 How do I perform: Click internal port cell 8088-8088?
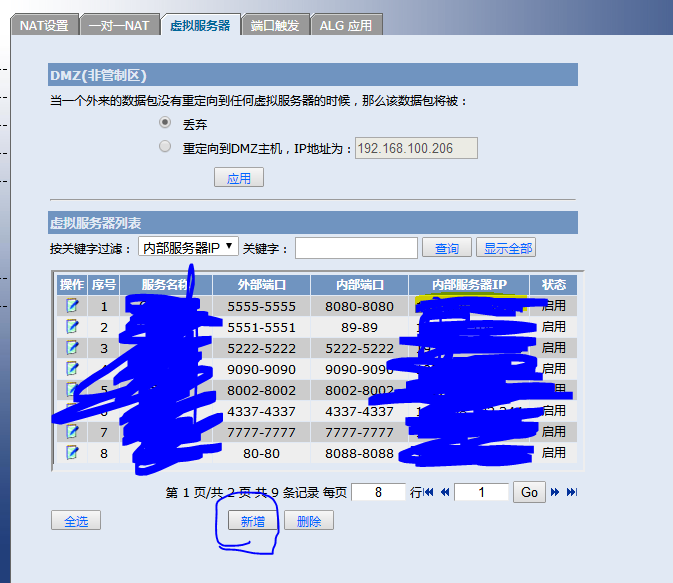point(359,453)
